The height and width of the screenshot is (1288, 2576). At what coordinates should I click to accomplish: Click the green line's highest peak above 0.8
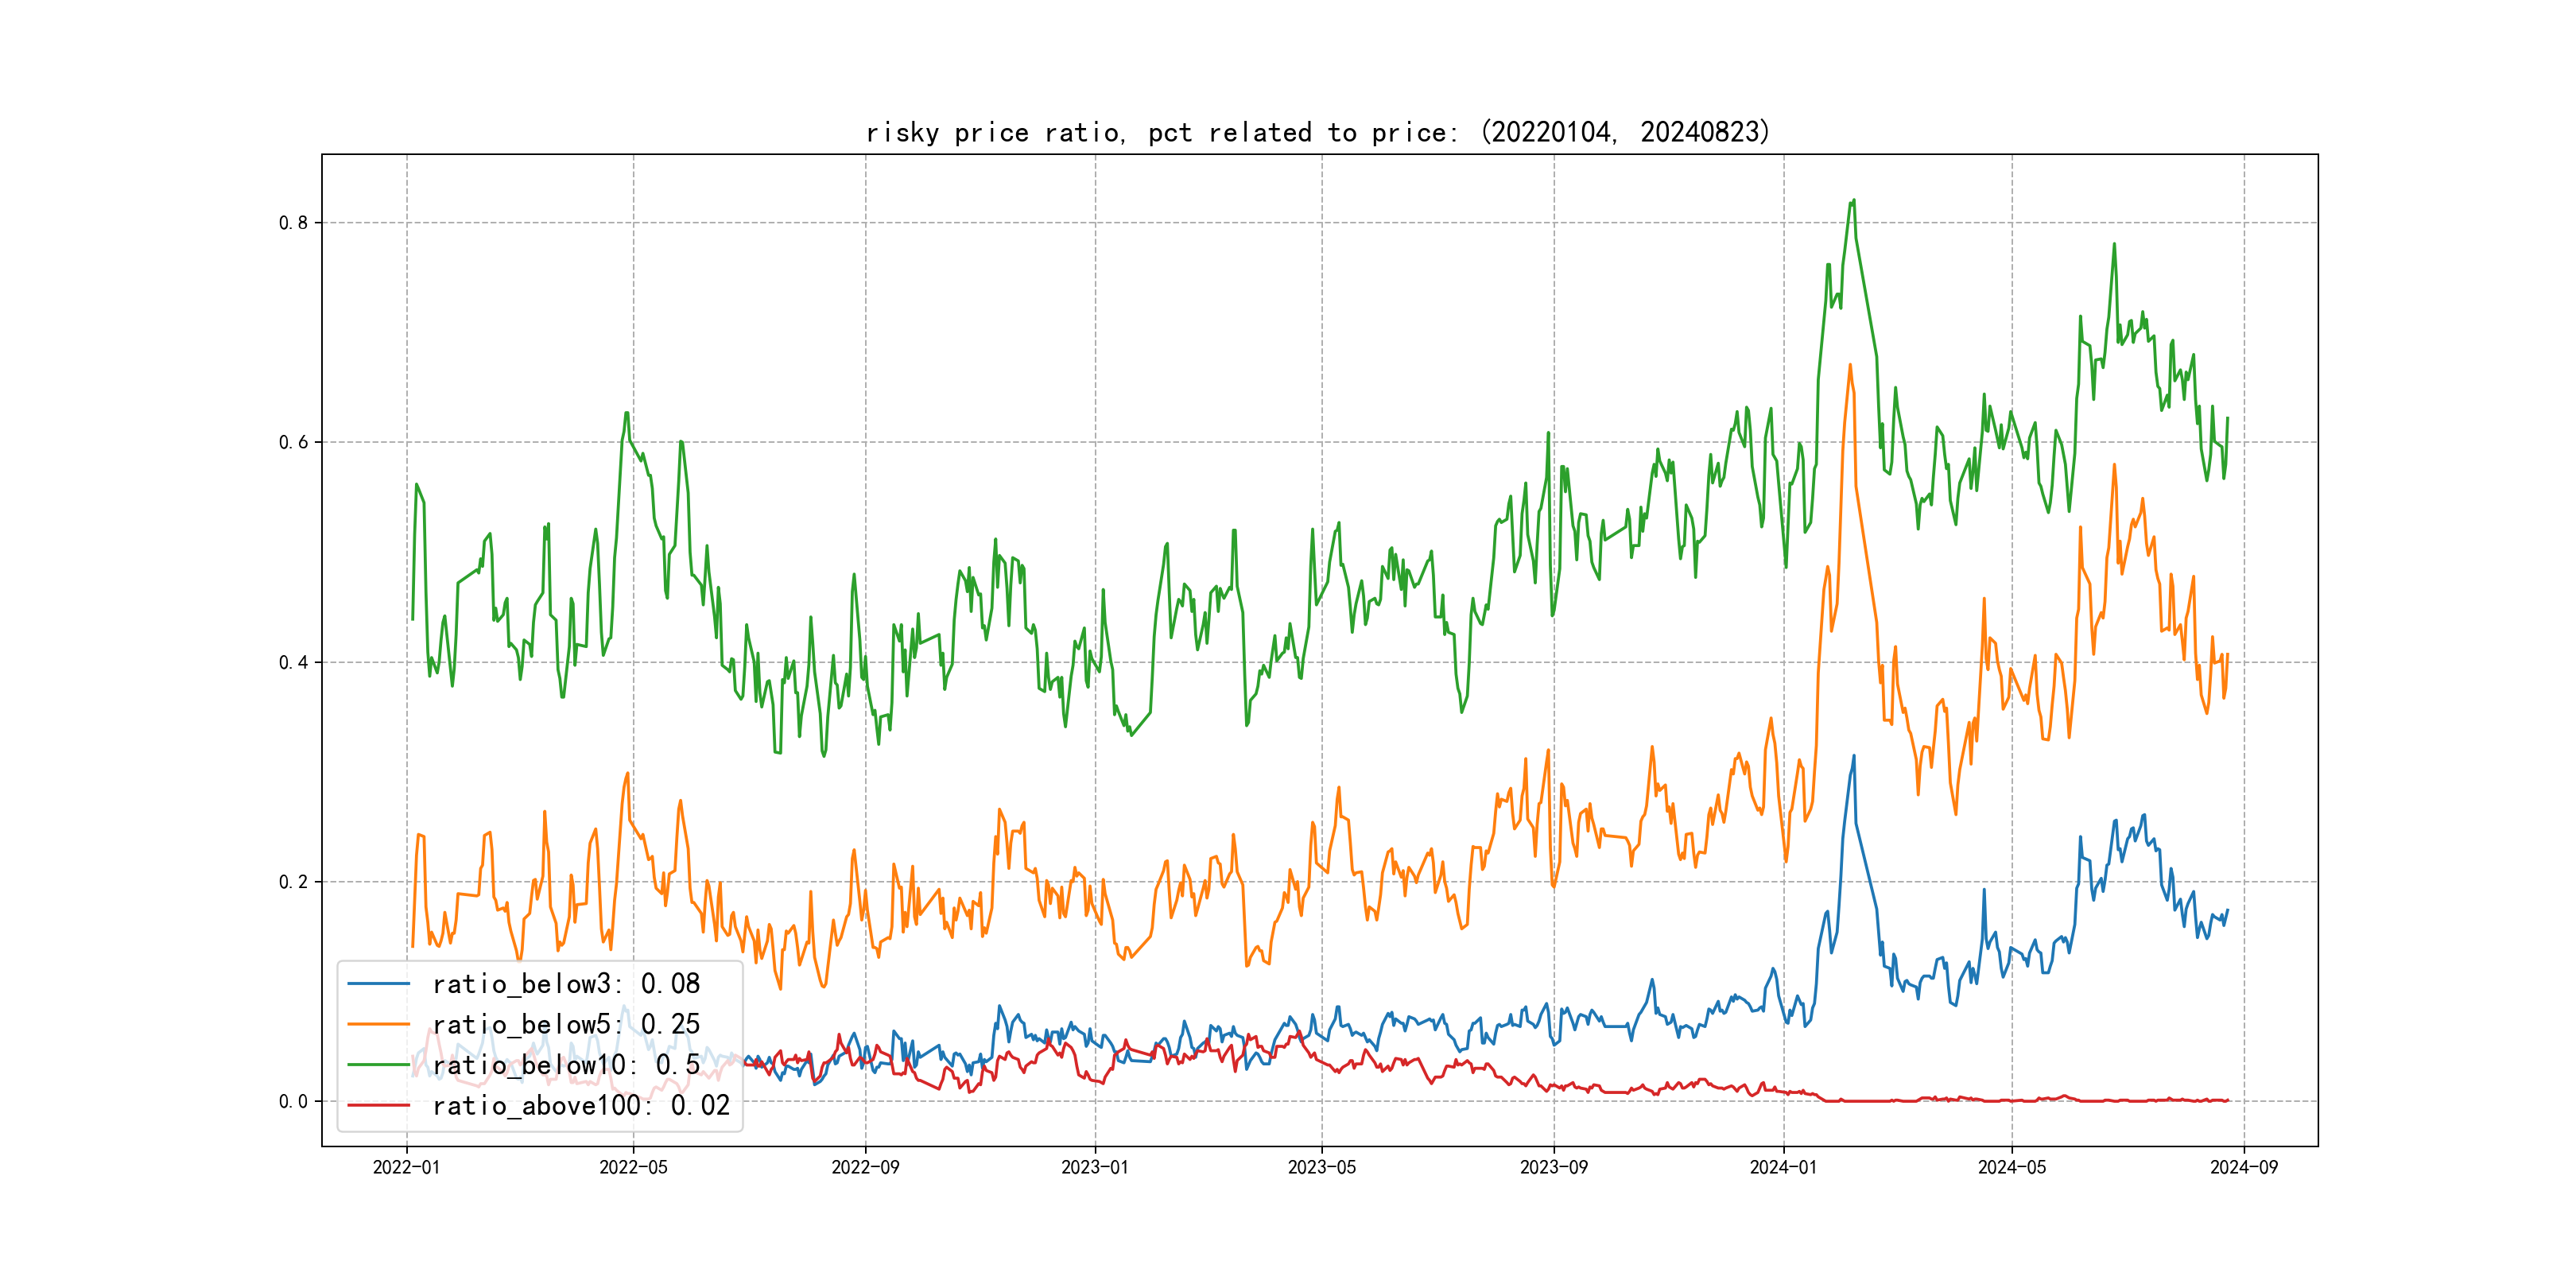coord(1854,201)
